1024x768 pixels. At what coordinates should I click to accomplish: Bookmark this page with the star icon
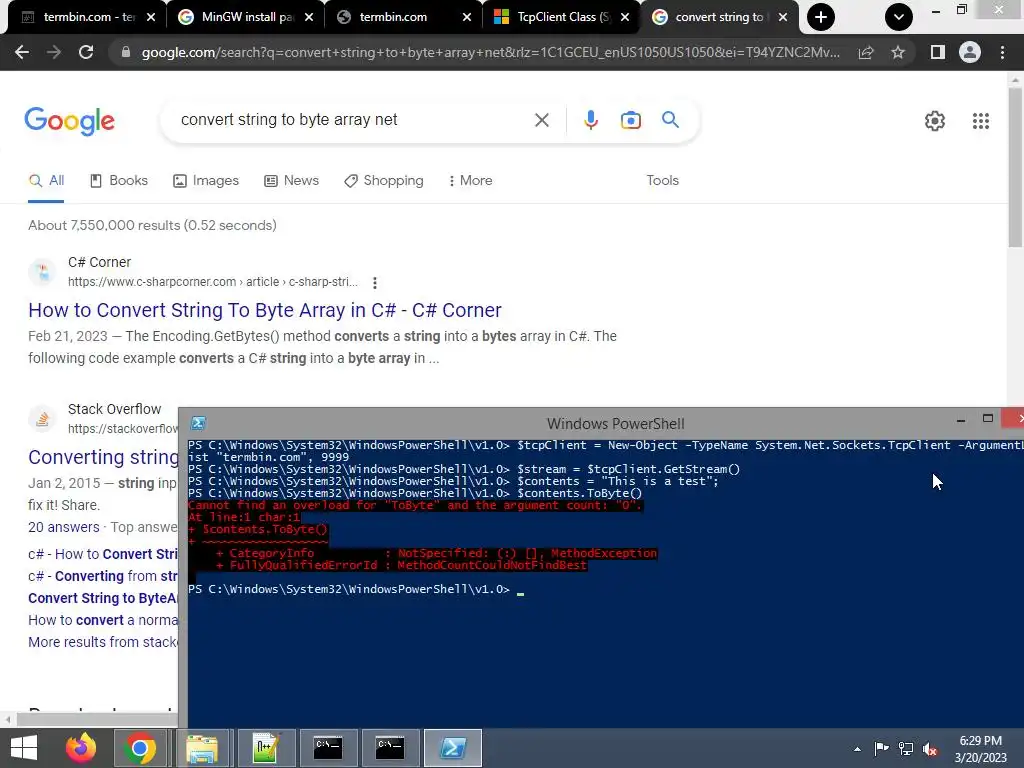(x=898, y=52)
